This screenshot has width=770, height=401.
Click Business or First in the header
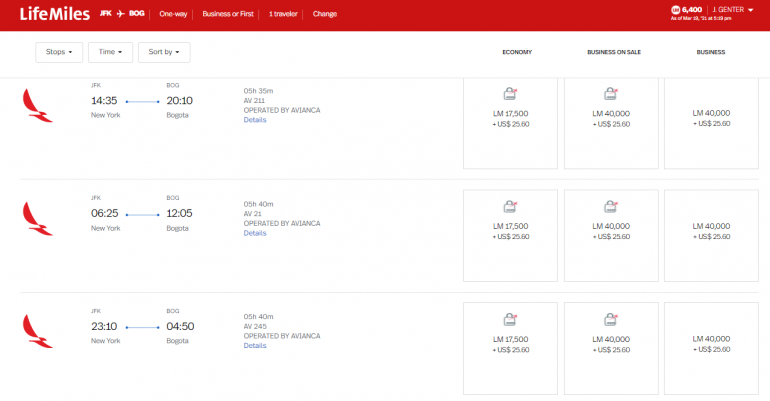point(225,15)
